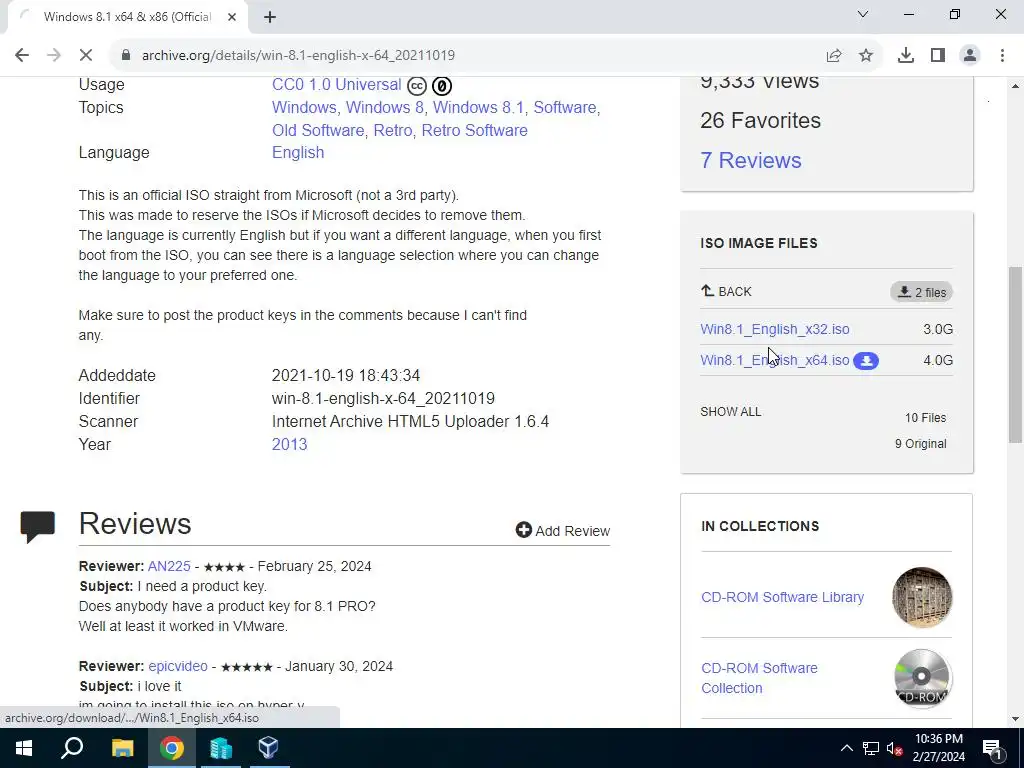
Task: Bookmark this page with the star
Action: pos(866,56)
